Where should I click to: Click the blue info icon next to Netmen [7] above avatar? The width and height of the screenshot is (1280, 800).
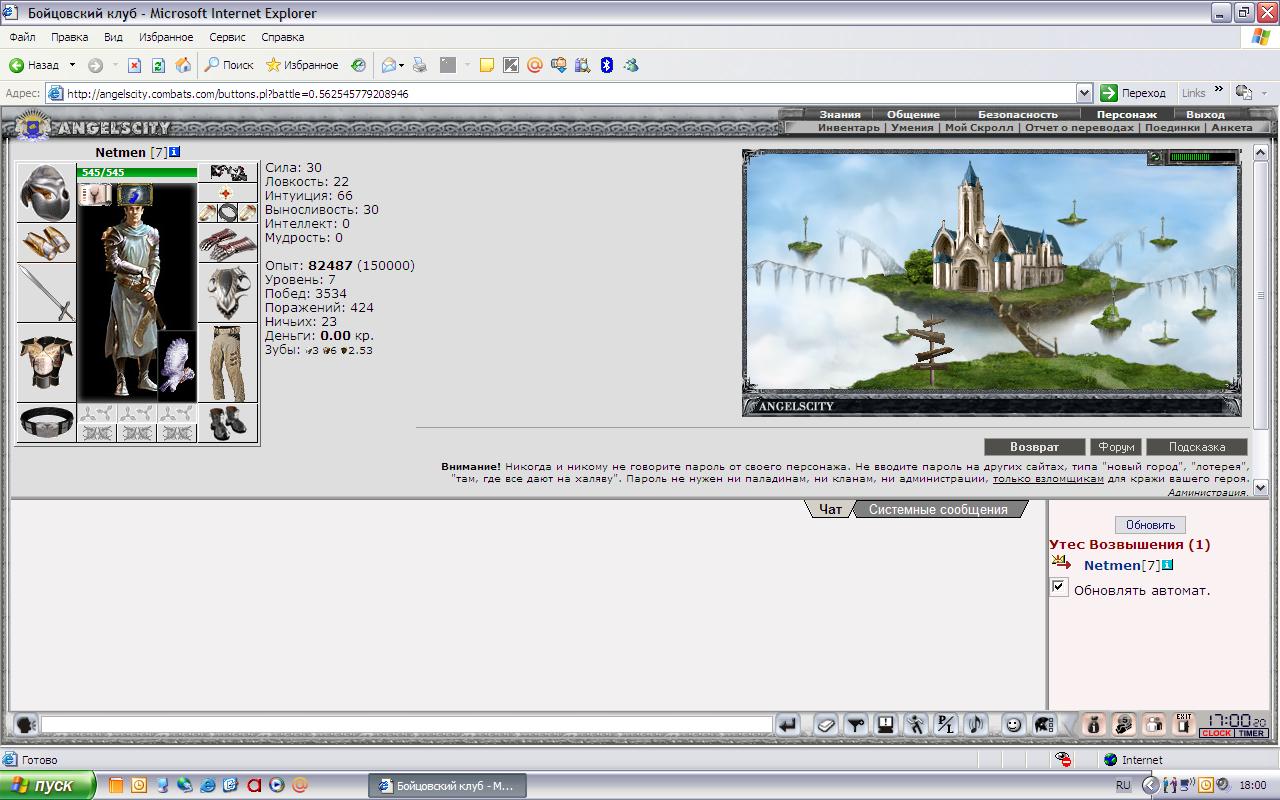(175, 152)
